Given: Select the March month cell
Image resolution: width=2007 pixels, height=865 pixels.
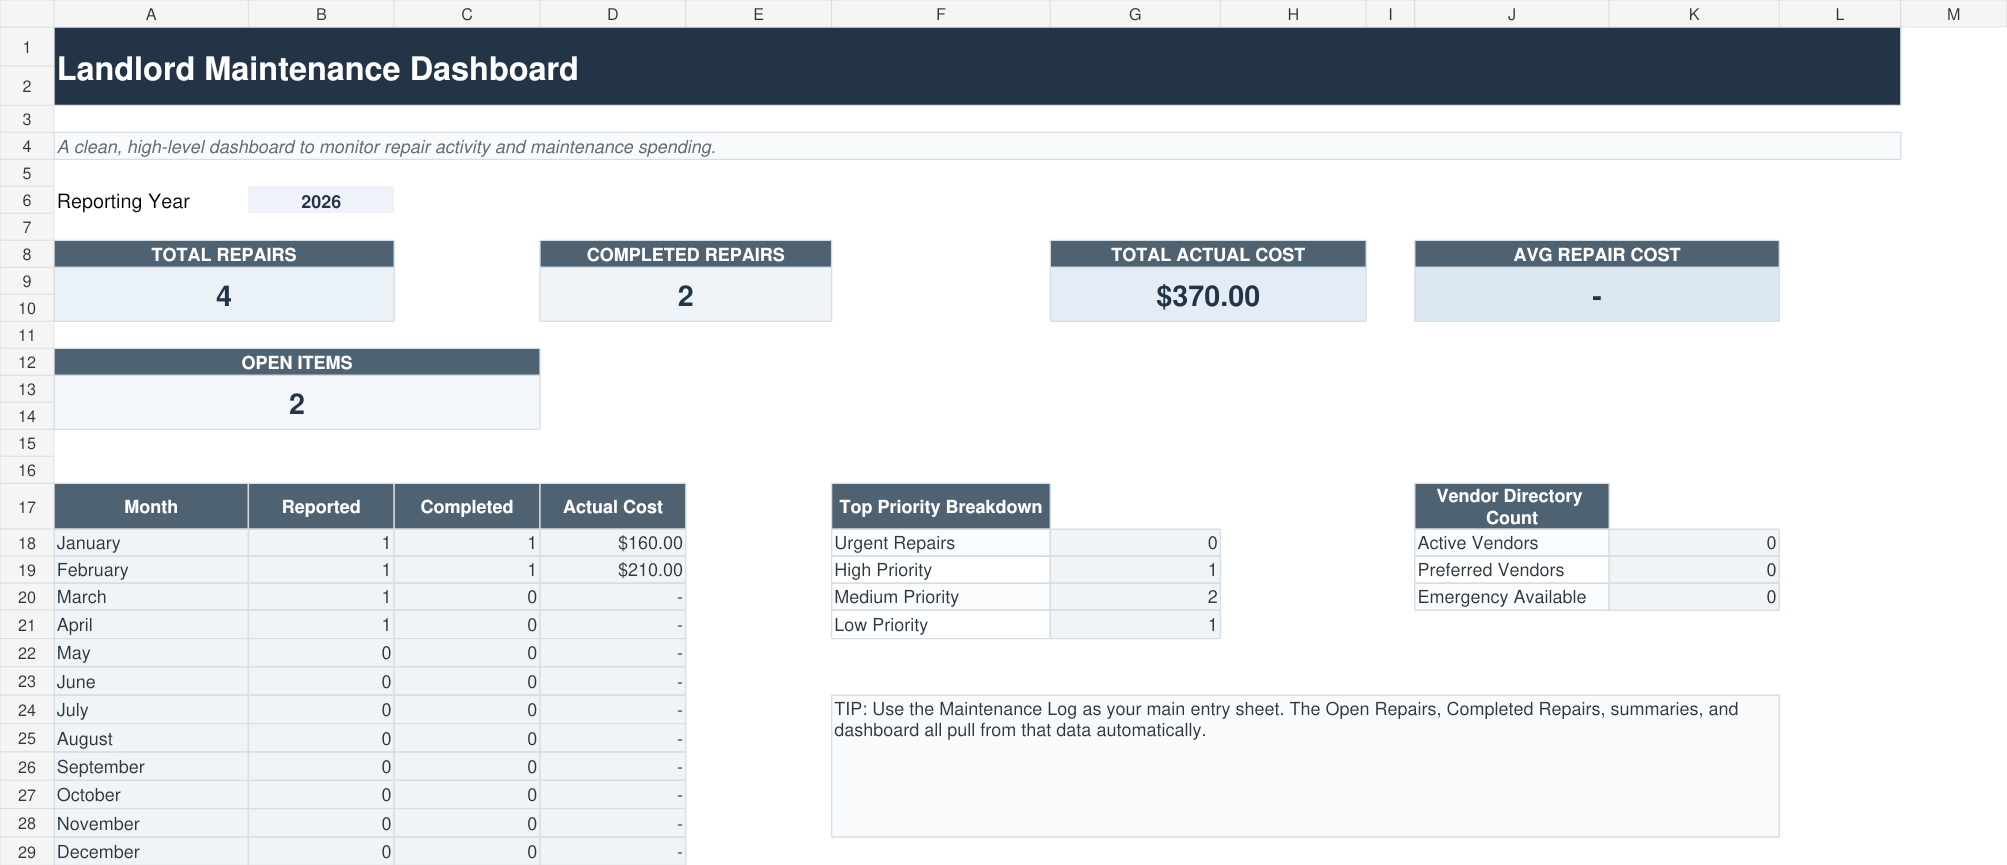Looking at the screenshot, I should coord(151,596).
